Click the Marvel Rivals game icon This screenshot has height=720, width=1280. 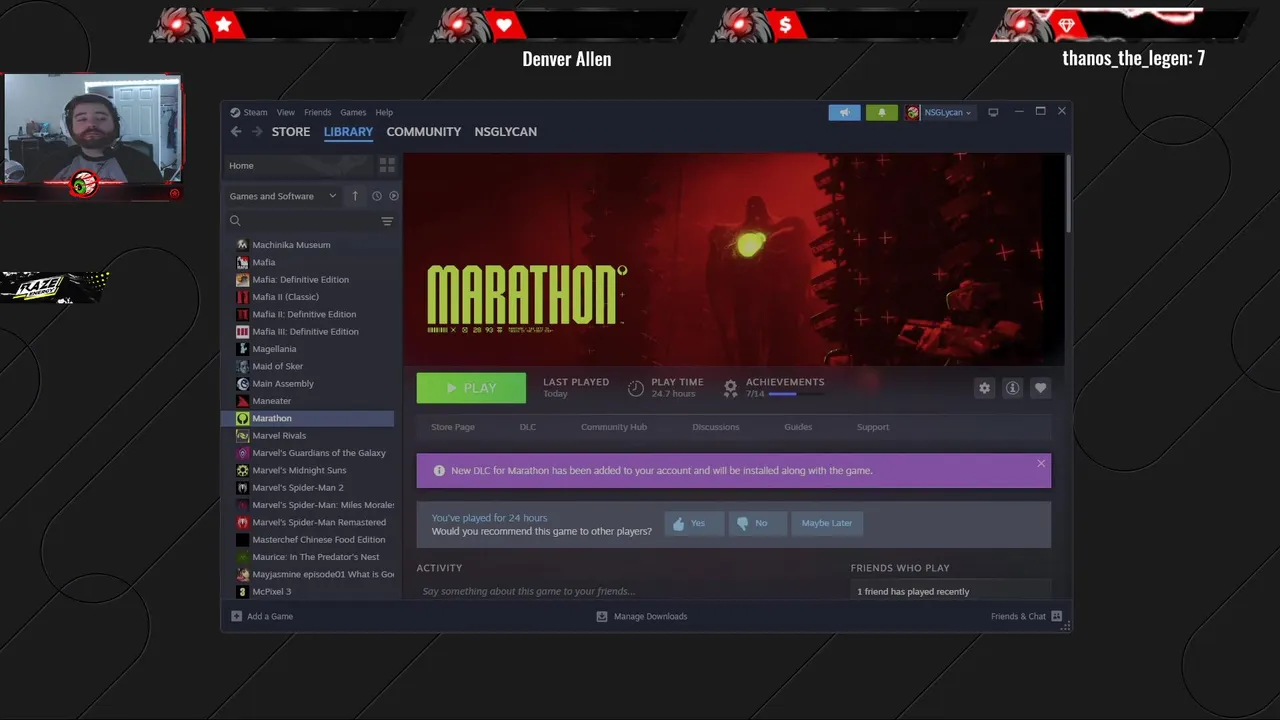click(242, 436)
